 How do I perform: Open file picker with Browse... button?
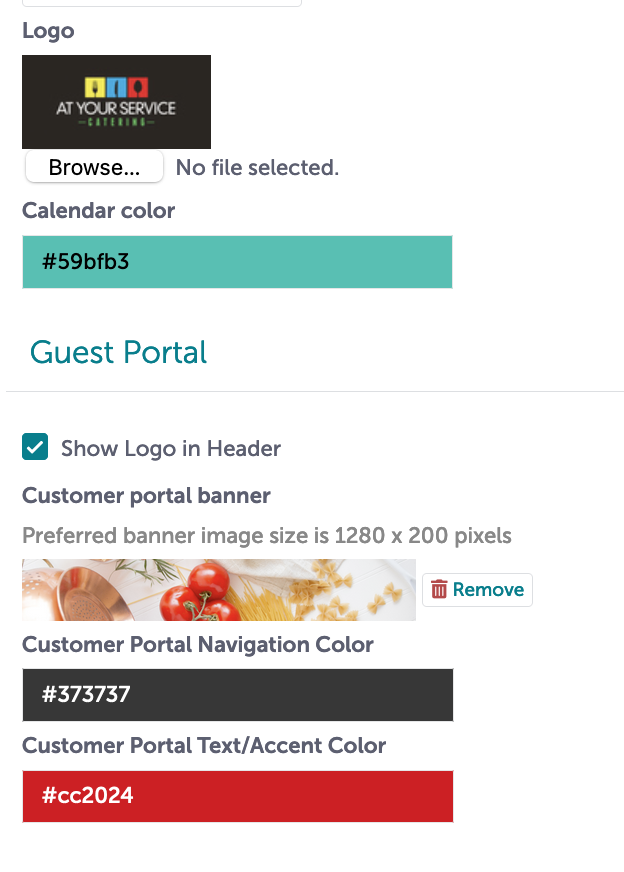click(94, 167)
